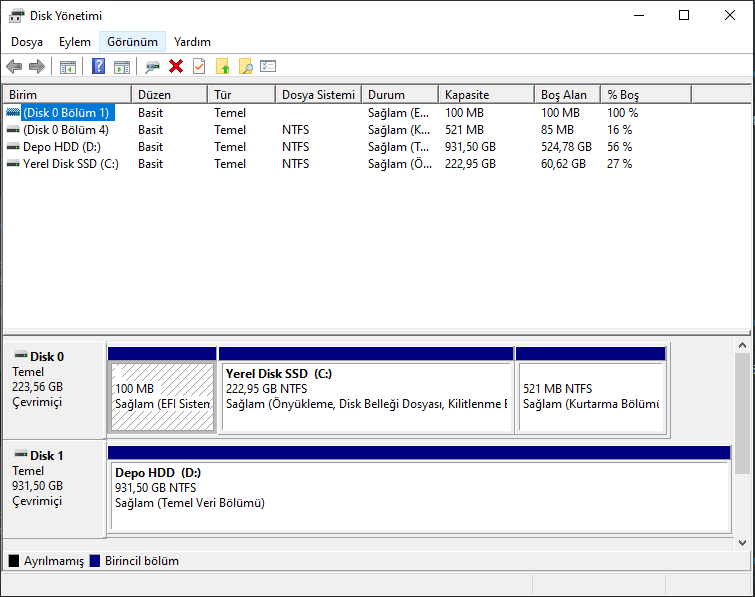
Task: Sort by the Birim column header
Action: click(x=67, y=95)
